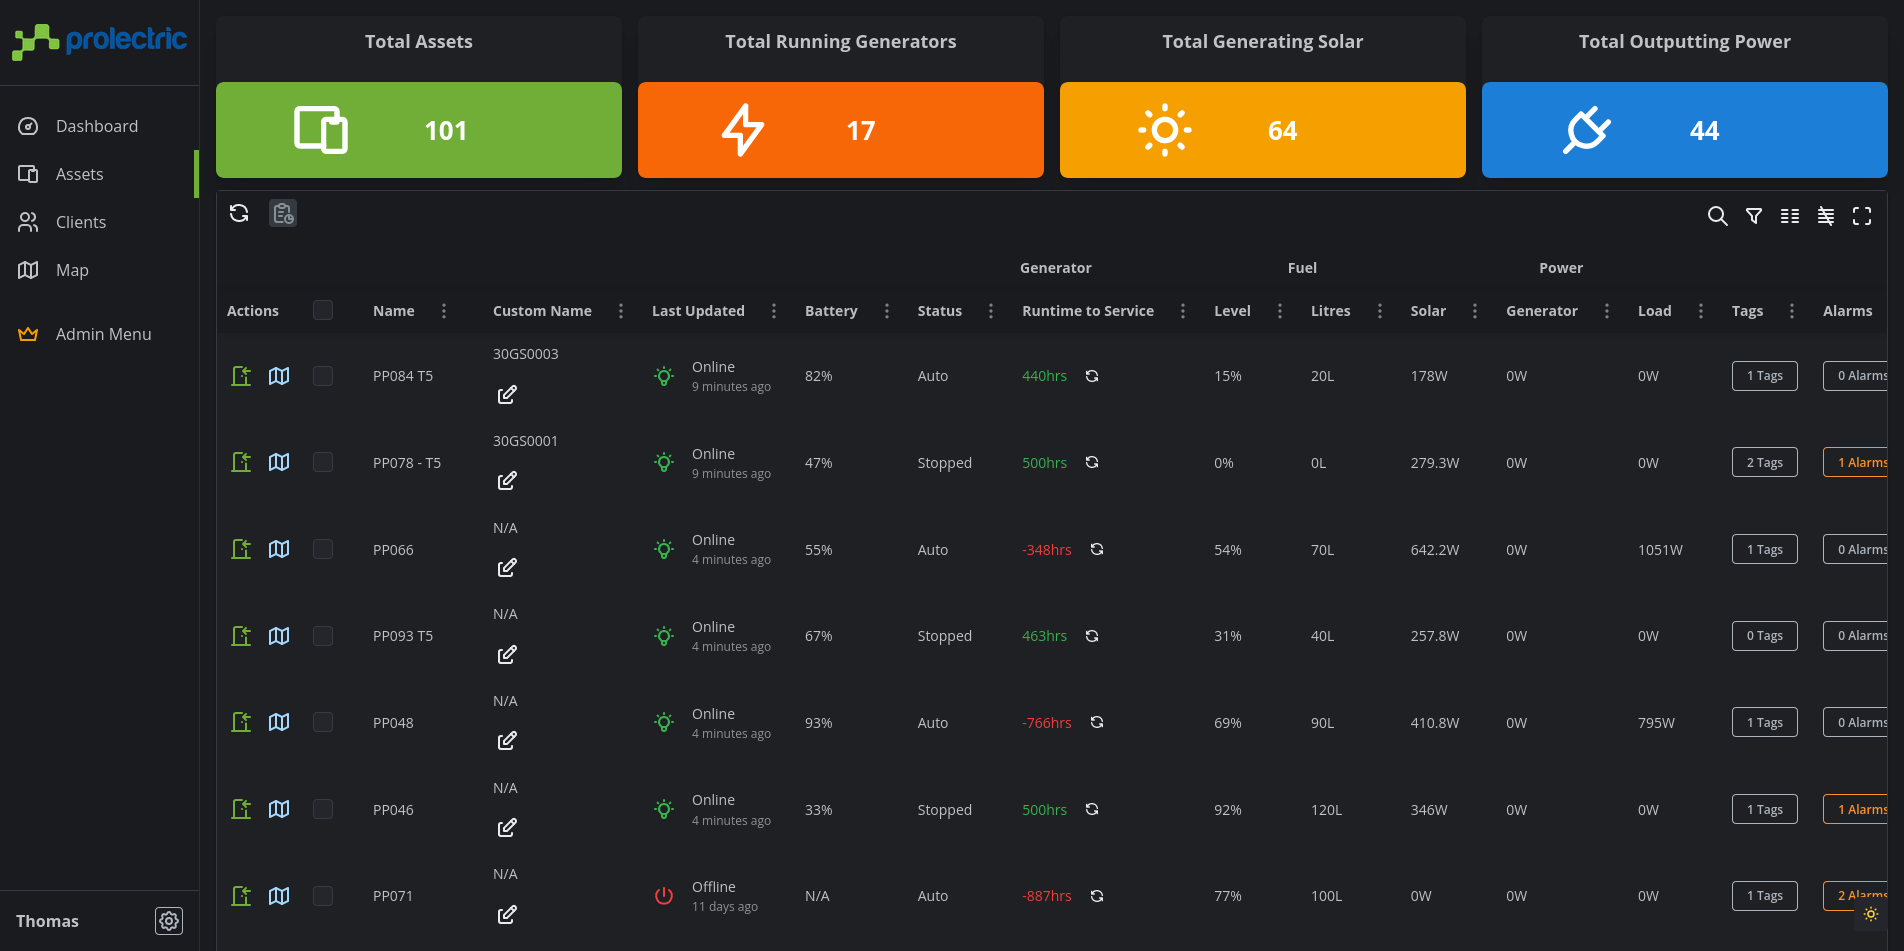Viewport: 1904px width, 951px height.
Task: Check the select-all header checkbox
Action: pos(323,310)
